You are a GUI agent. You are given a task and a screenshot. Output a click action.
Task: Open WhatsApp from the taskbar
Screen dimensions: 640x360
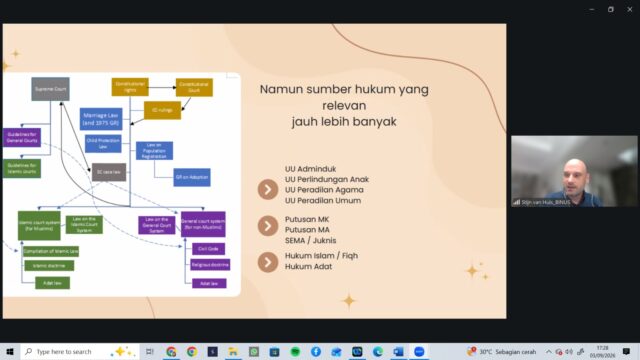254,351
